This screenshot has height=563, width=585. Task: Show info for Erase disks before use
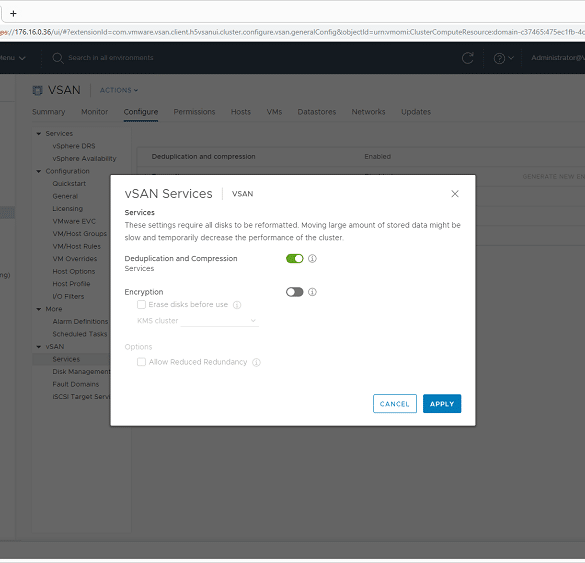point(237,305)
